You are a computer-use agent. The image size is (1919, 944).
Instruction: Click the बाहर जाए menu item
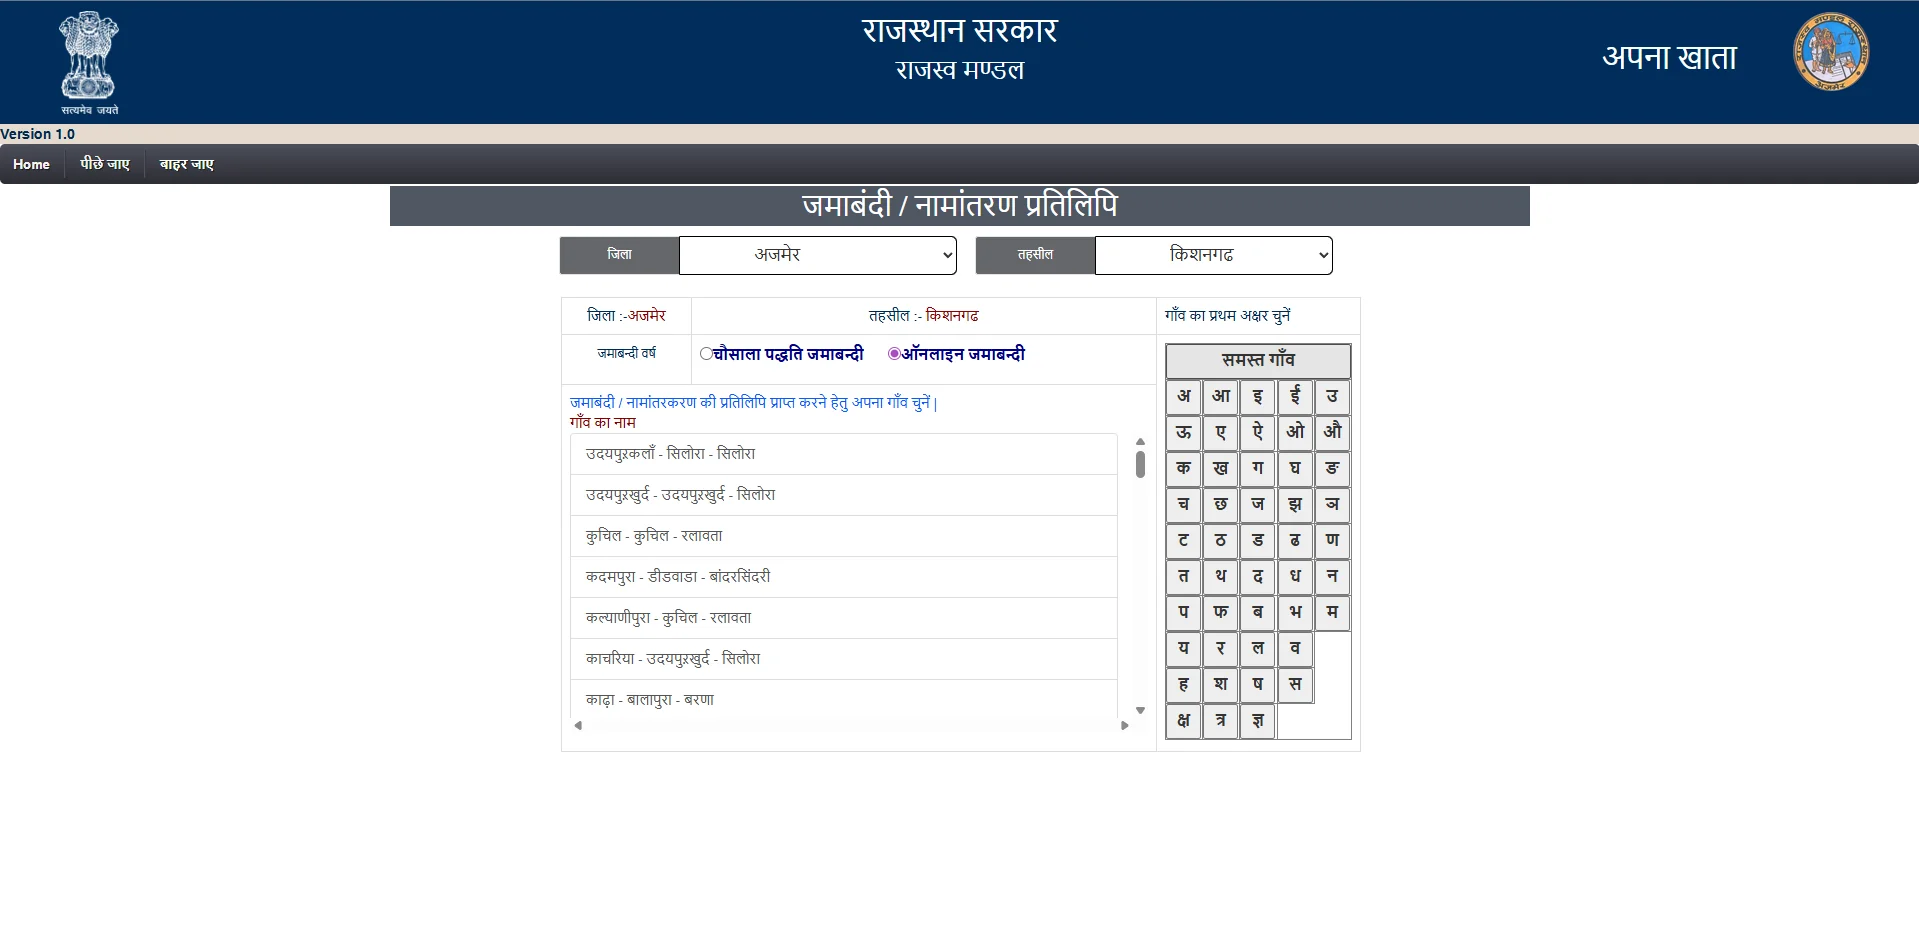[x=186, y=164]
